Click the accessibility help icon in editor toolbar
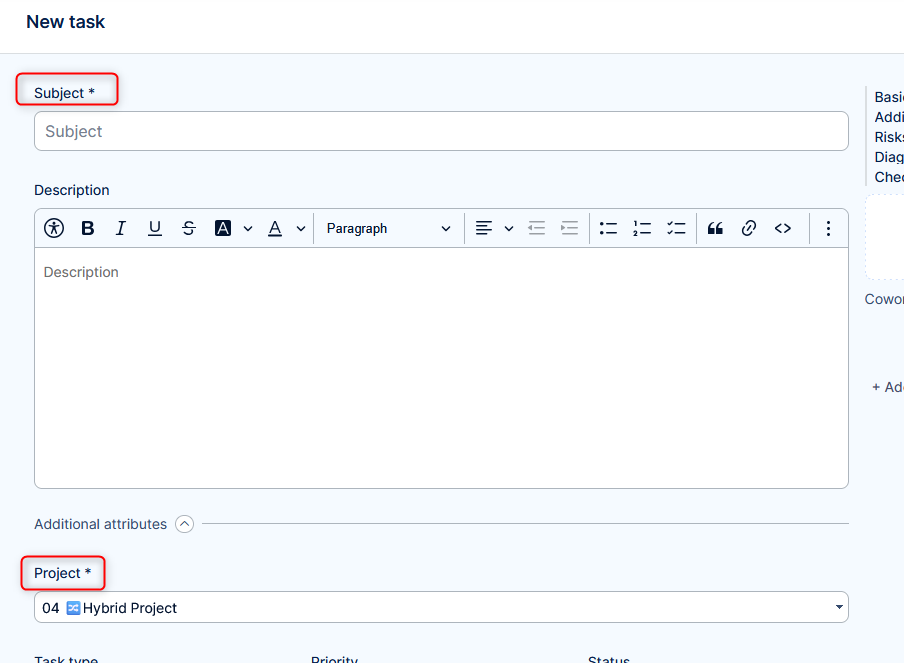The height and width of the screenshot is (663, 904). [54, 228]
